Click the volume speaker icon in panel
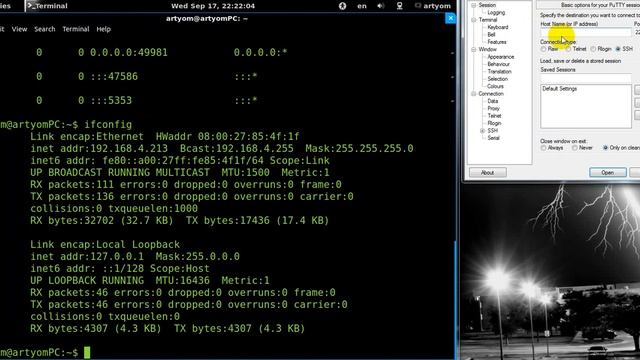Viewport: 640px width, 360px height. (x=381, y=6)
